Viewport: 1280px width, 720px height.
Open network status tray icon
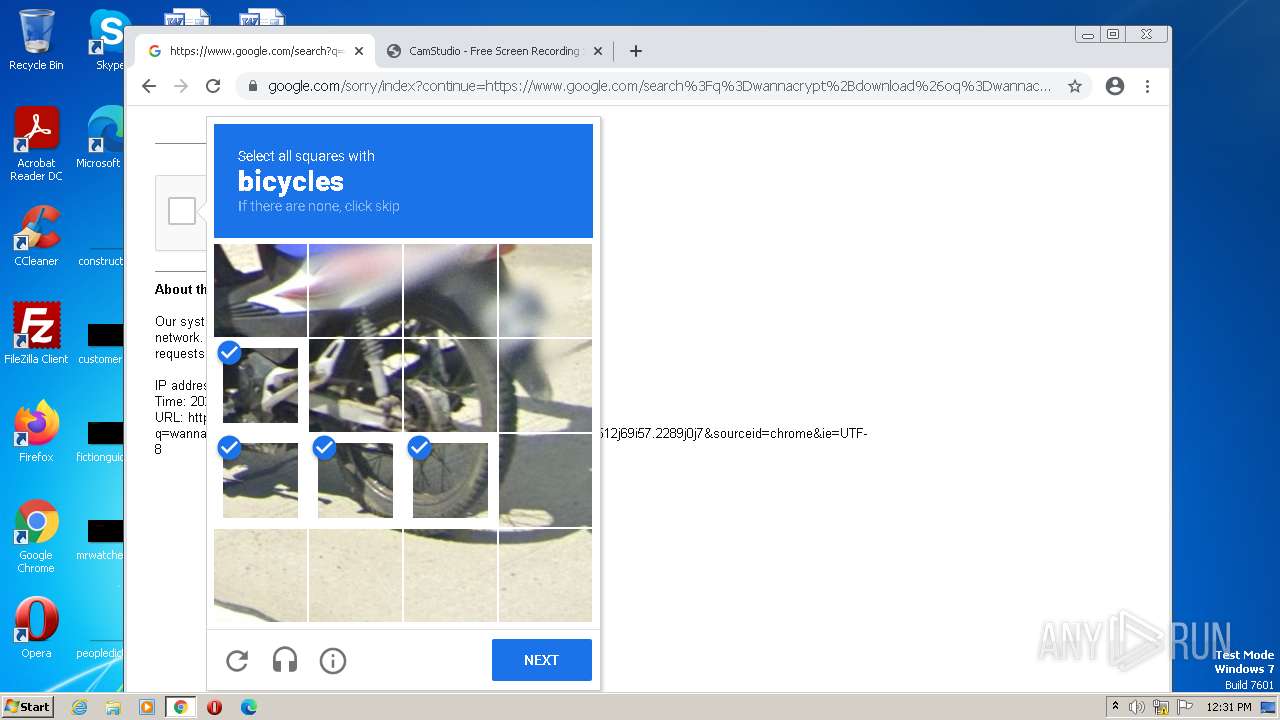pos(1161,707)
